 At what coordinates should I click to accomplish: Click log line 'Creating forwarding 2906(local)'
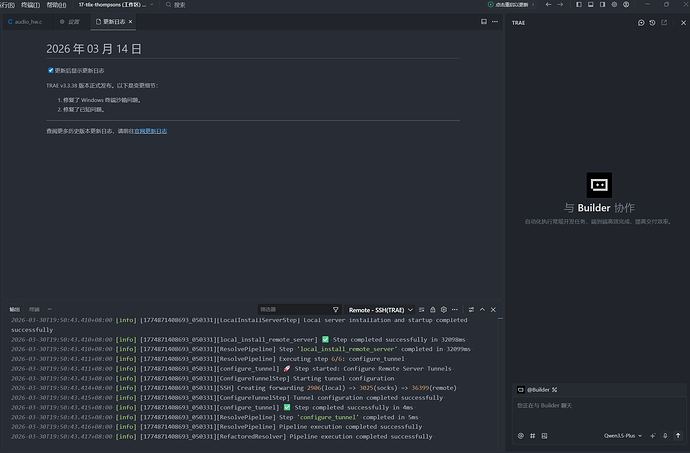tap(234, 388)
